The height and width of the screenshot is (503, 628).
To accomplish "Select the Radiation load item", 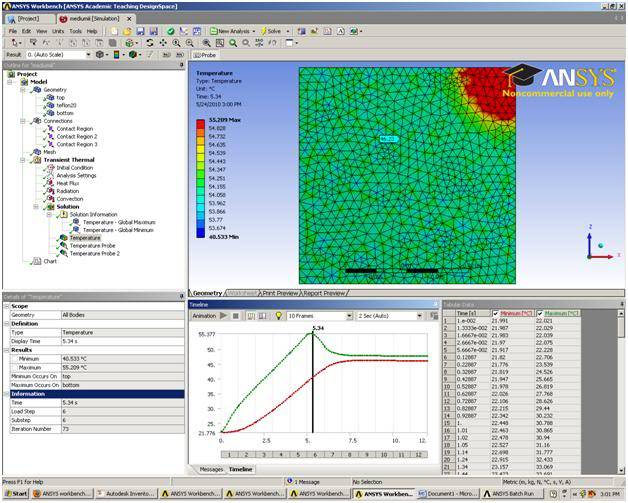I will (68, 191).
